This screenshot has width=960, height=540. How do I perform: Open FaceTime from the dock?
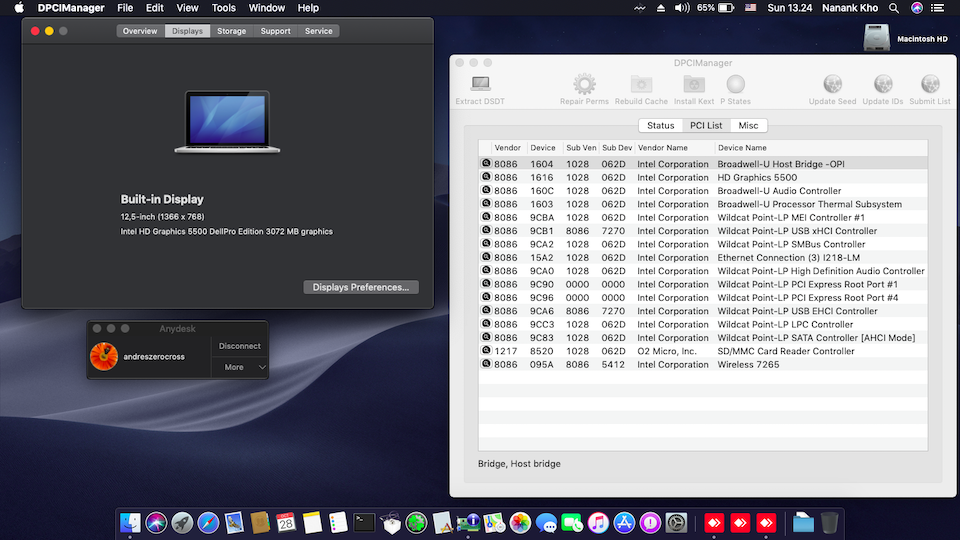pyautogui.click(x=572, y=523)
